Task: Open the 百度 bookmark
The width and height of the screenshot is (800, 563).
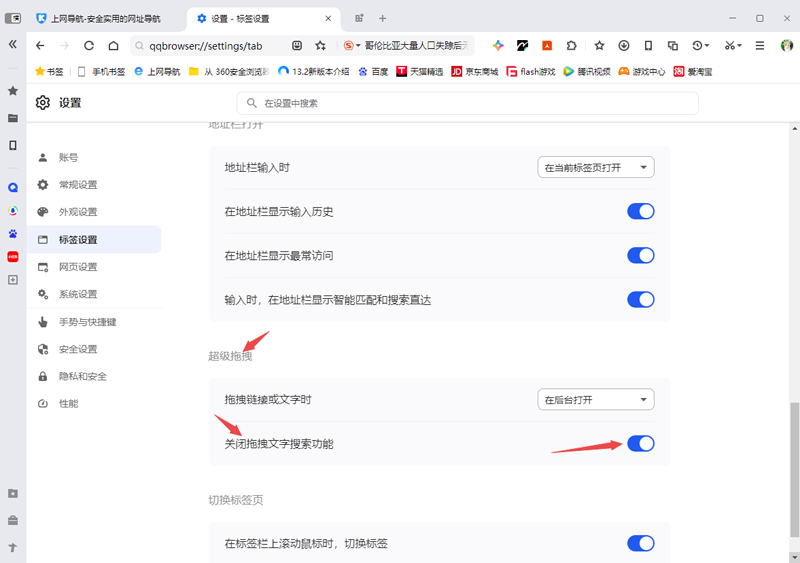Action: point(373,71)
